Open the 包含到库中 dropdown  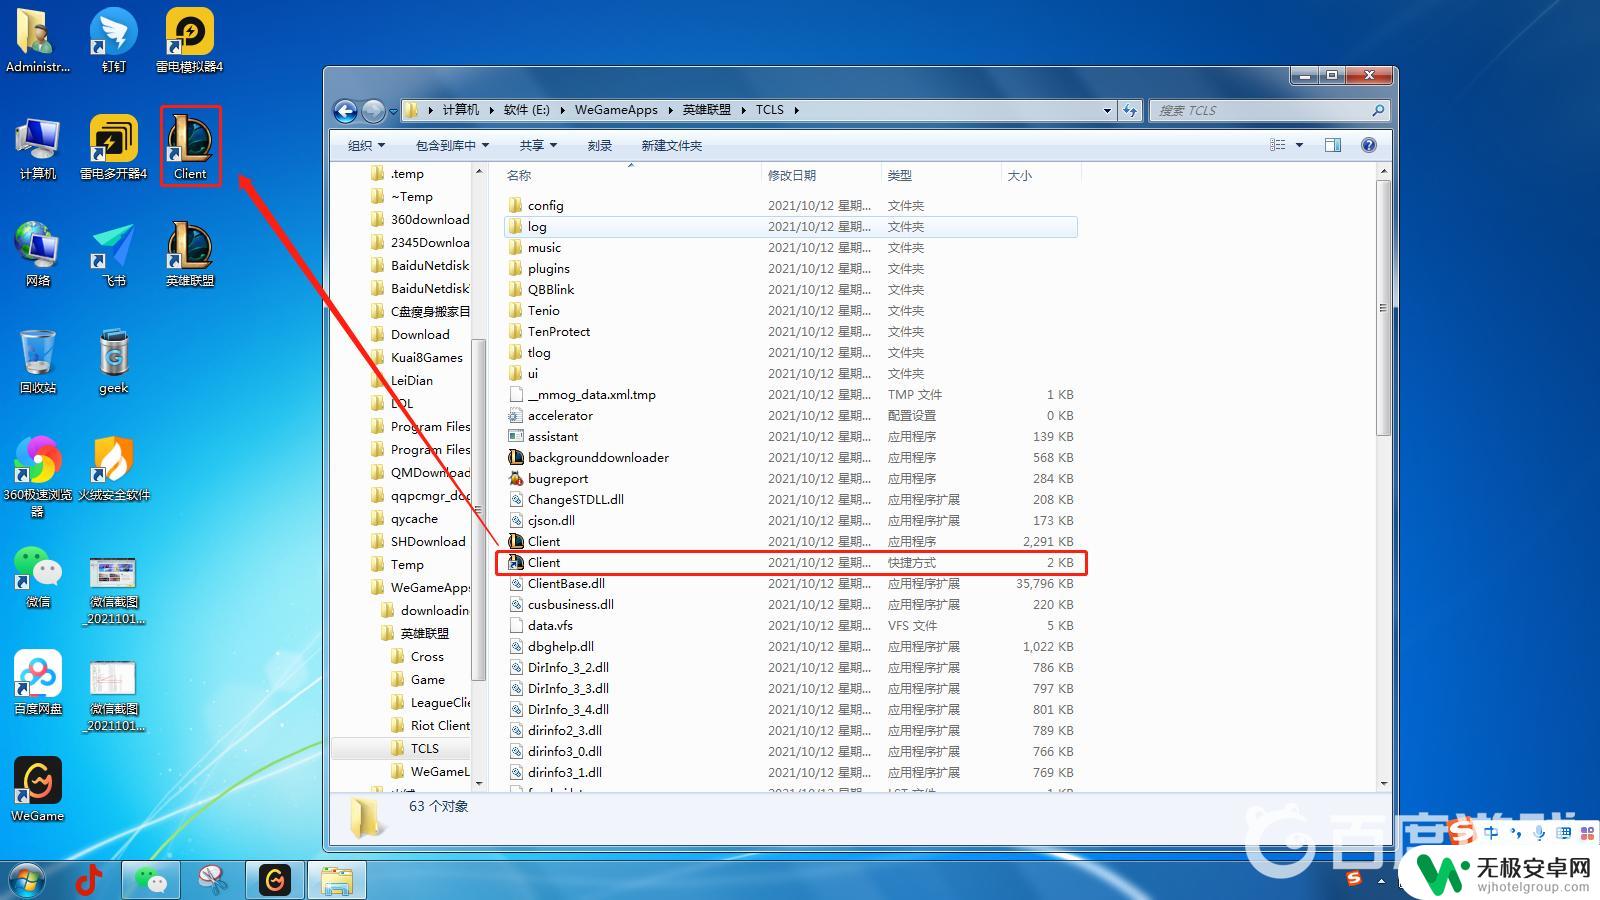click(452, 145)
